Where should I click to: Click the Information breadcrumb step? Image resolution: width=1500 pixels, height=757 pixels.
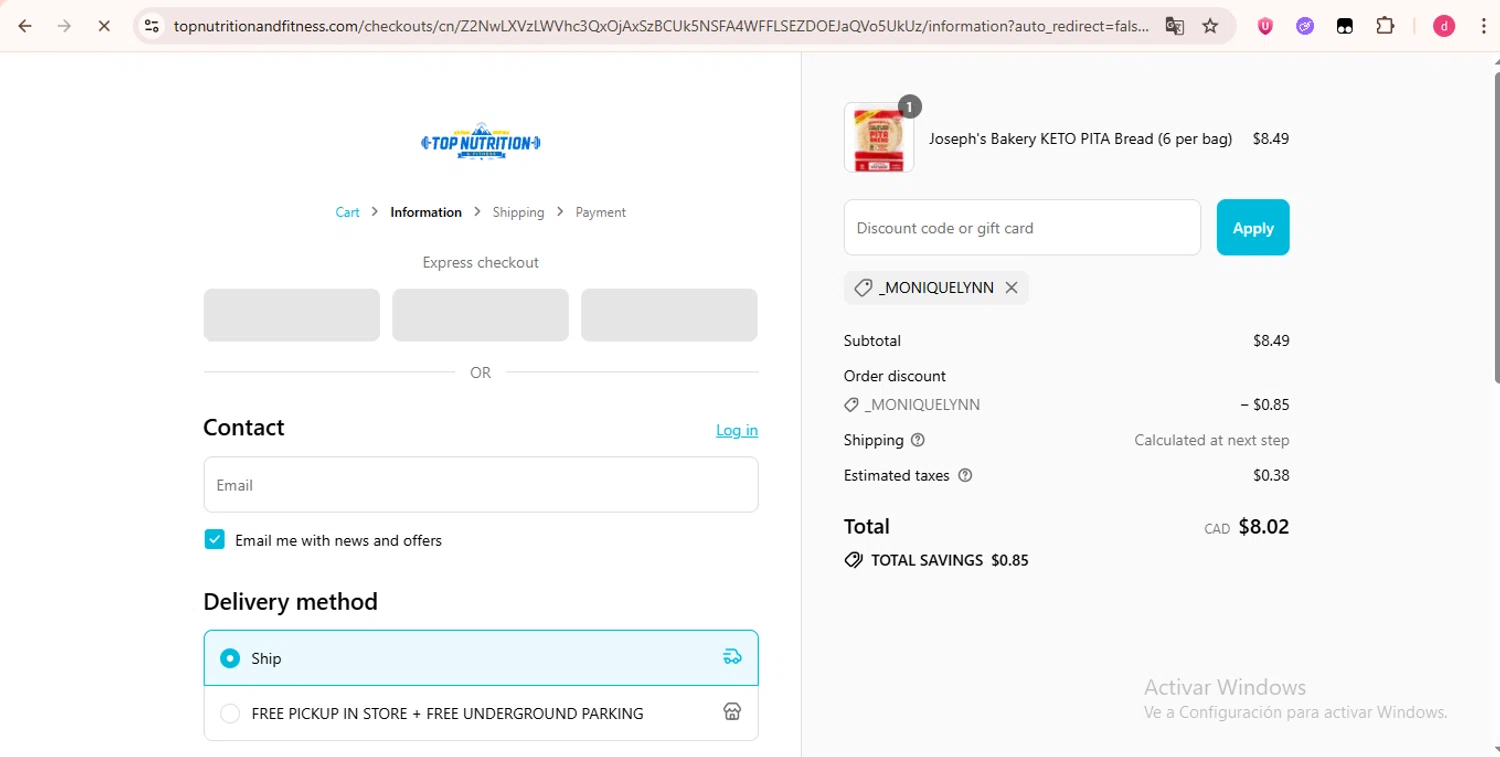[x=426, y=212]
